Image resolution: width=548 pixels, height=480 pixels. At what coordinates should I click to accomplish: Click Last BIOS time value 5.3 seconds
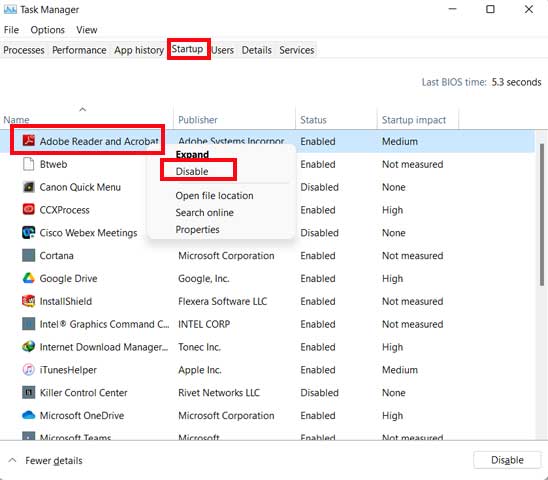pos(516,82)
